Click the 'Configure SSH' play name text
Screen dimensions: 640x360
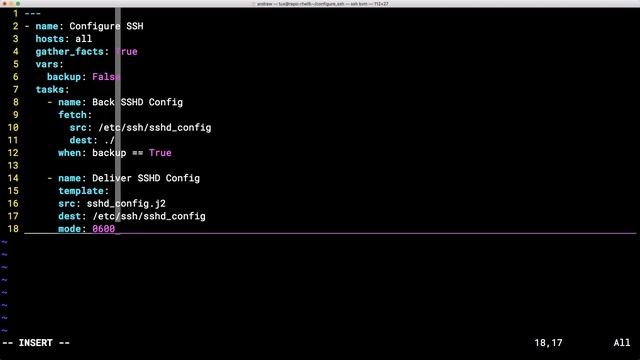[106, 26]
